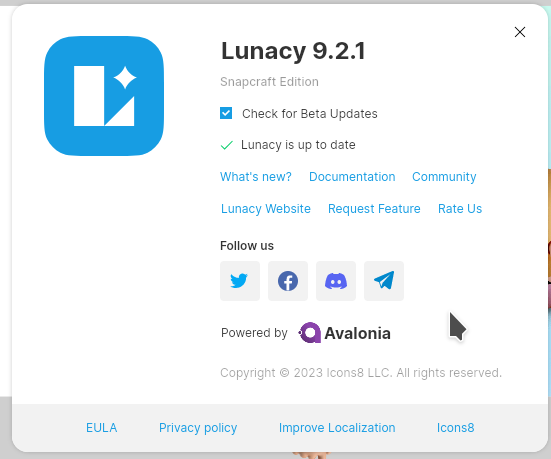The width and height of the screenshot is (551, 459).
Task: Uncheck Check for Beta Updates checkbox
Action: pyautogui.click(x=226, y=113)
